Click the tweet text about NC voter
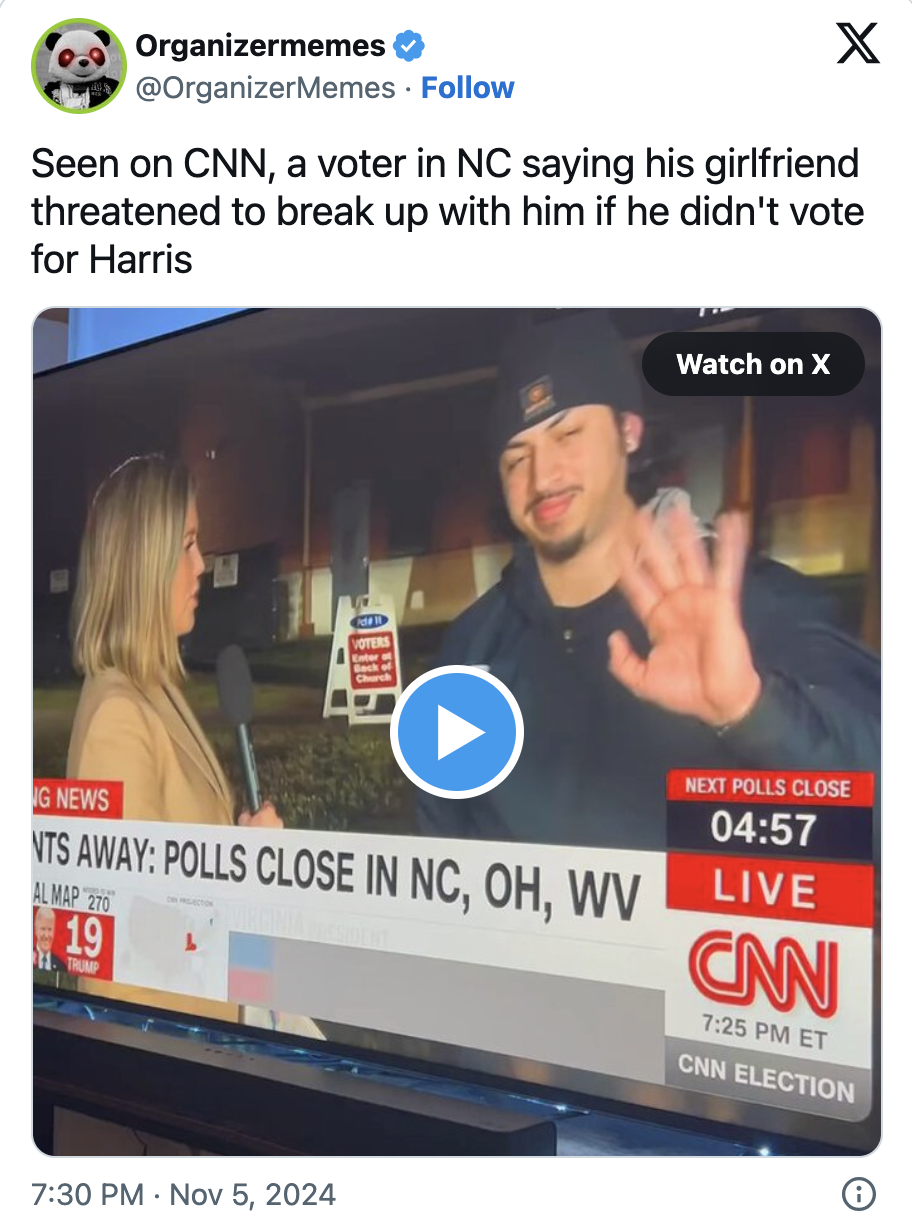 pyautogui.click(x=446, y=212)
